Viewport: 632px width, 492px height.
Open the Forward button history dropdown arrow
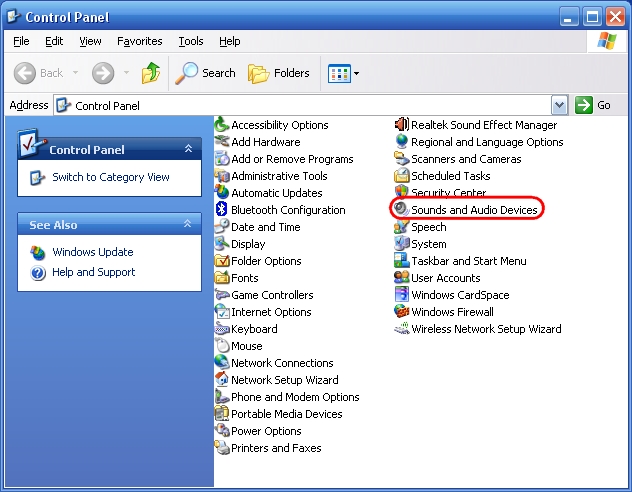pyautogui.click(x=126, y=73)
